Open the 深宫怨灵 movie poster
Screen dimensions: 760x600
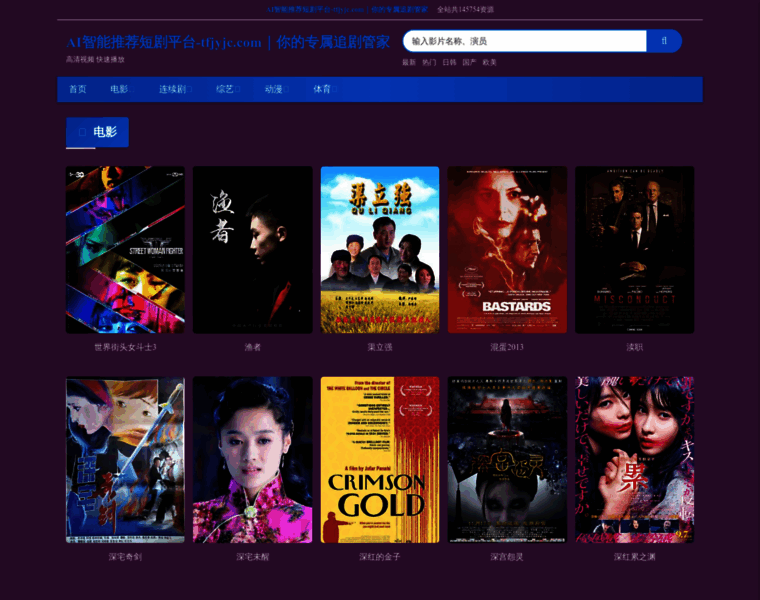tap(507, 460)
